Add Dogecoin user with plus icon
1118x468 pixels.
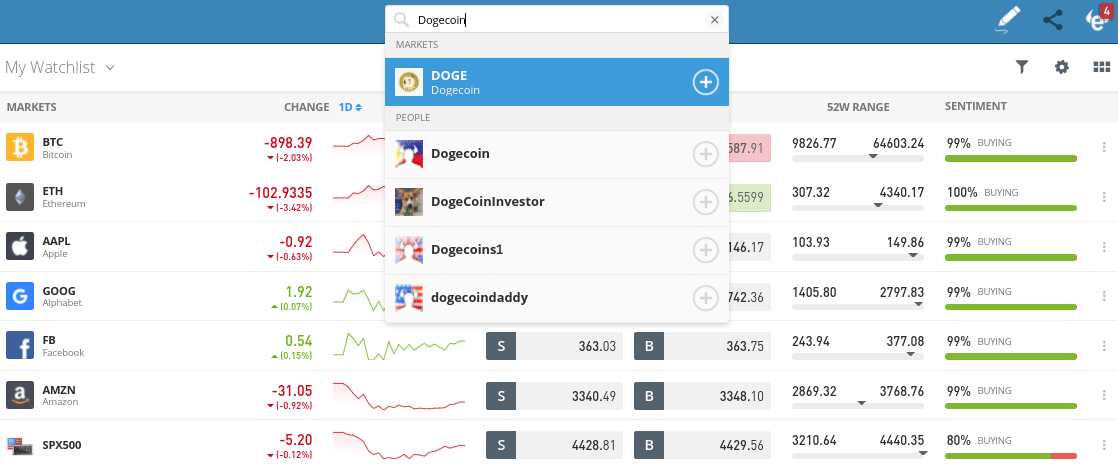click(705, 154)
